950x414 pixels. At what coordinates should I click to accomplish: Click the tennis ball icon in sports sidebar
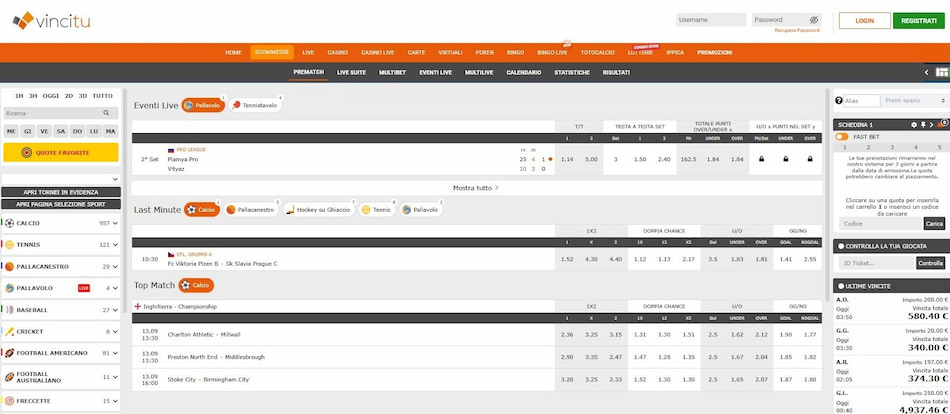9,244
